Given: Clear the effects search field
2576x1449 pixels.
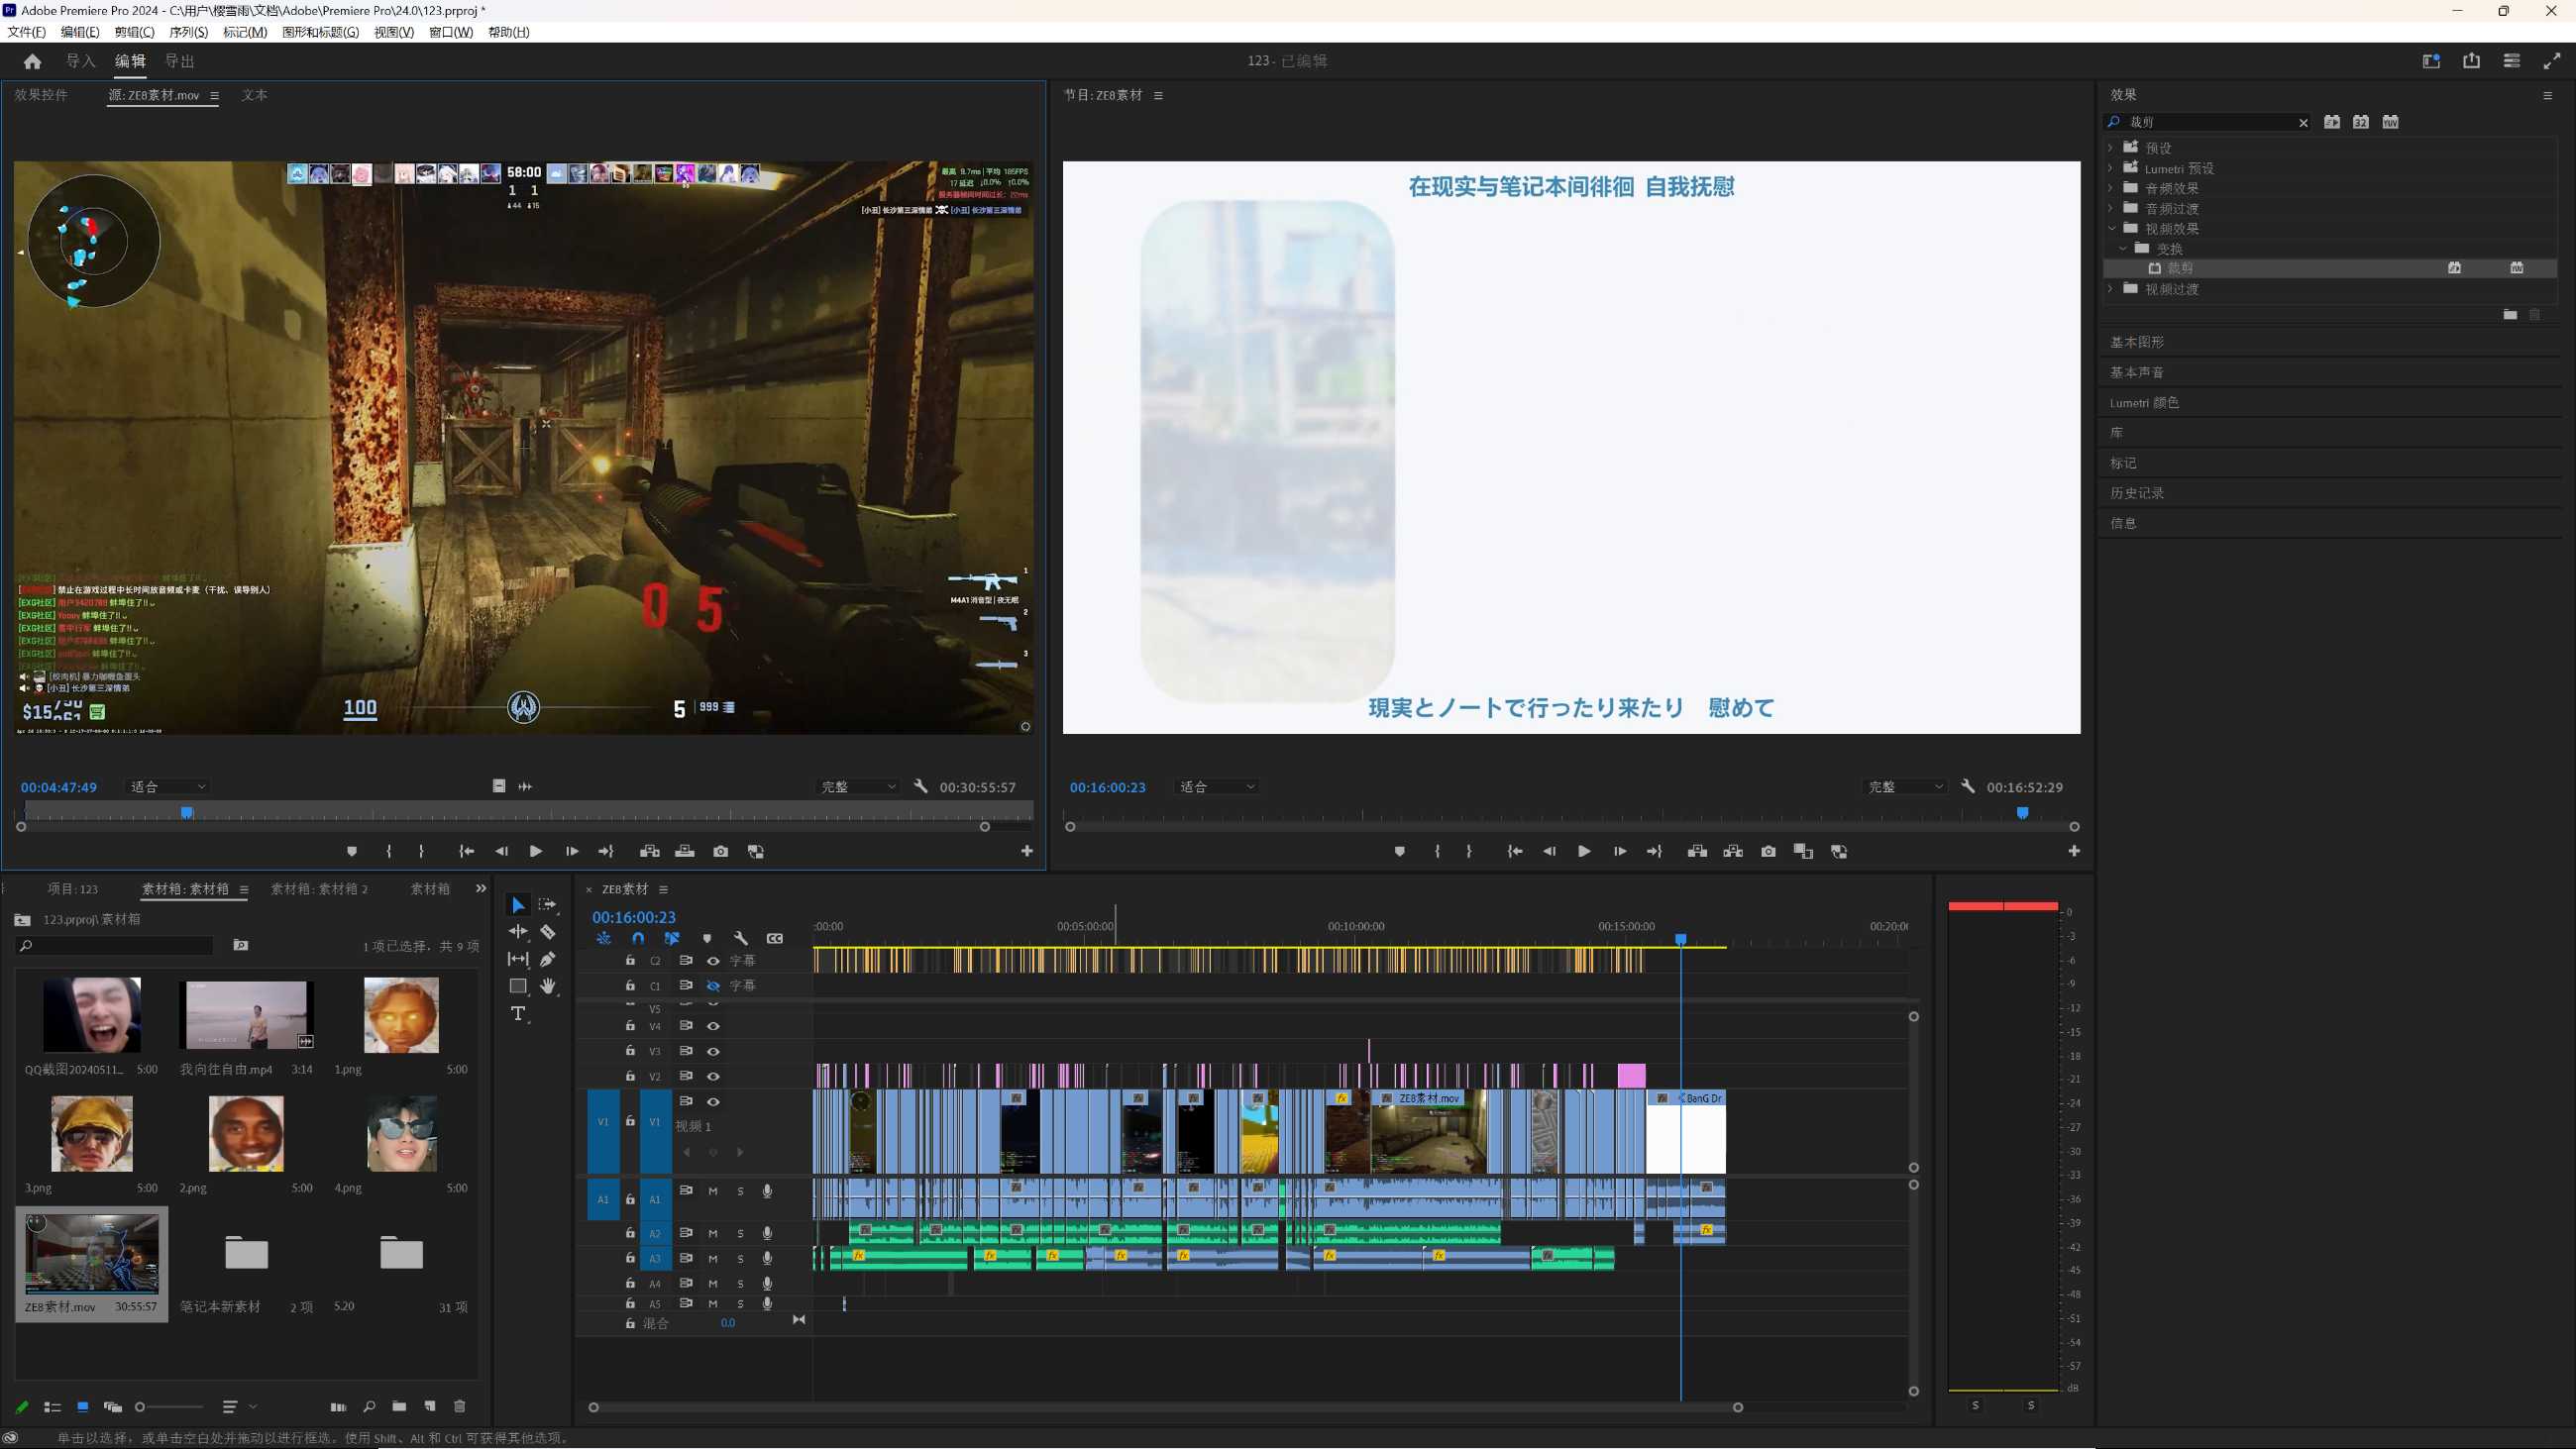Looking at the screenshot, I should click(x=2303, y=122).
